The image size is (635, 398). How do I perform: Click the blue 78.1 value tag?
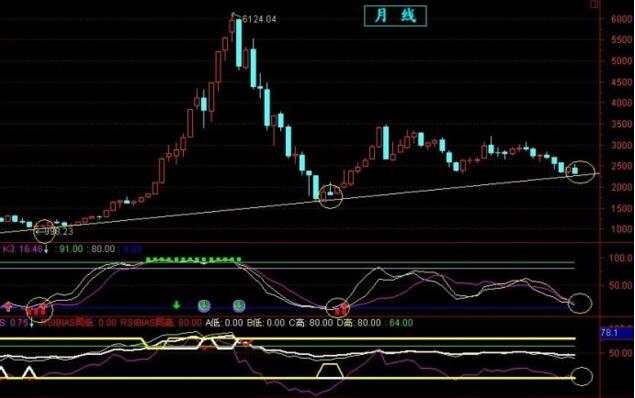[616, 333]
